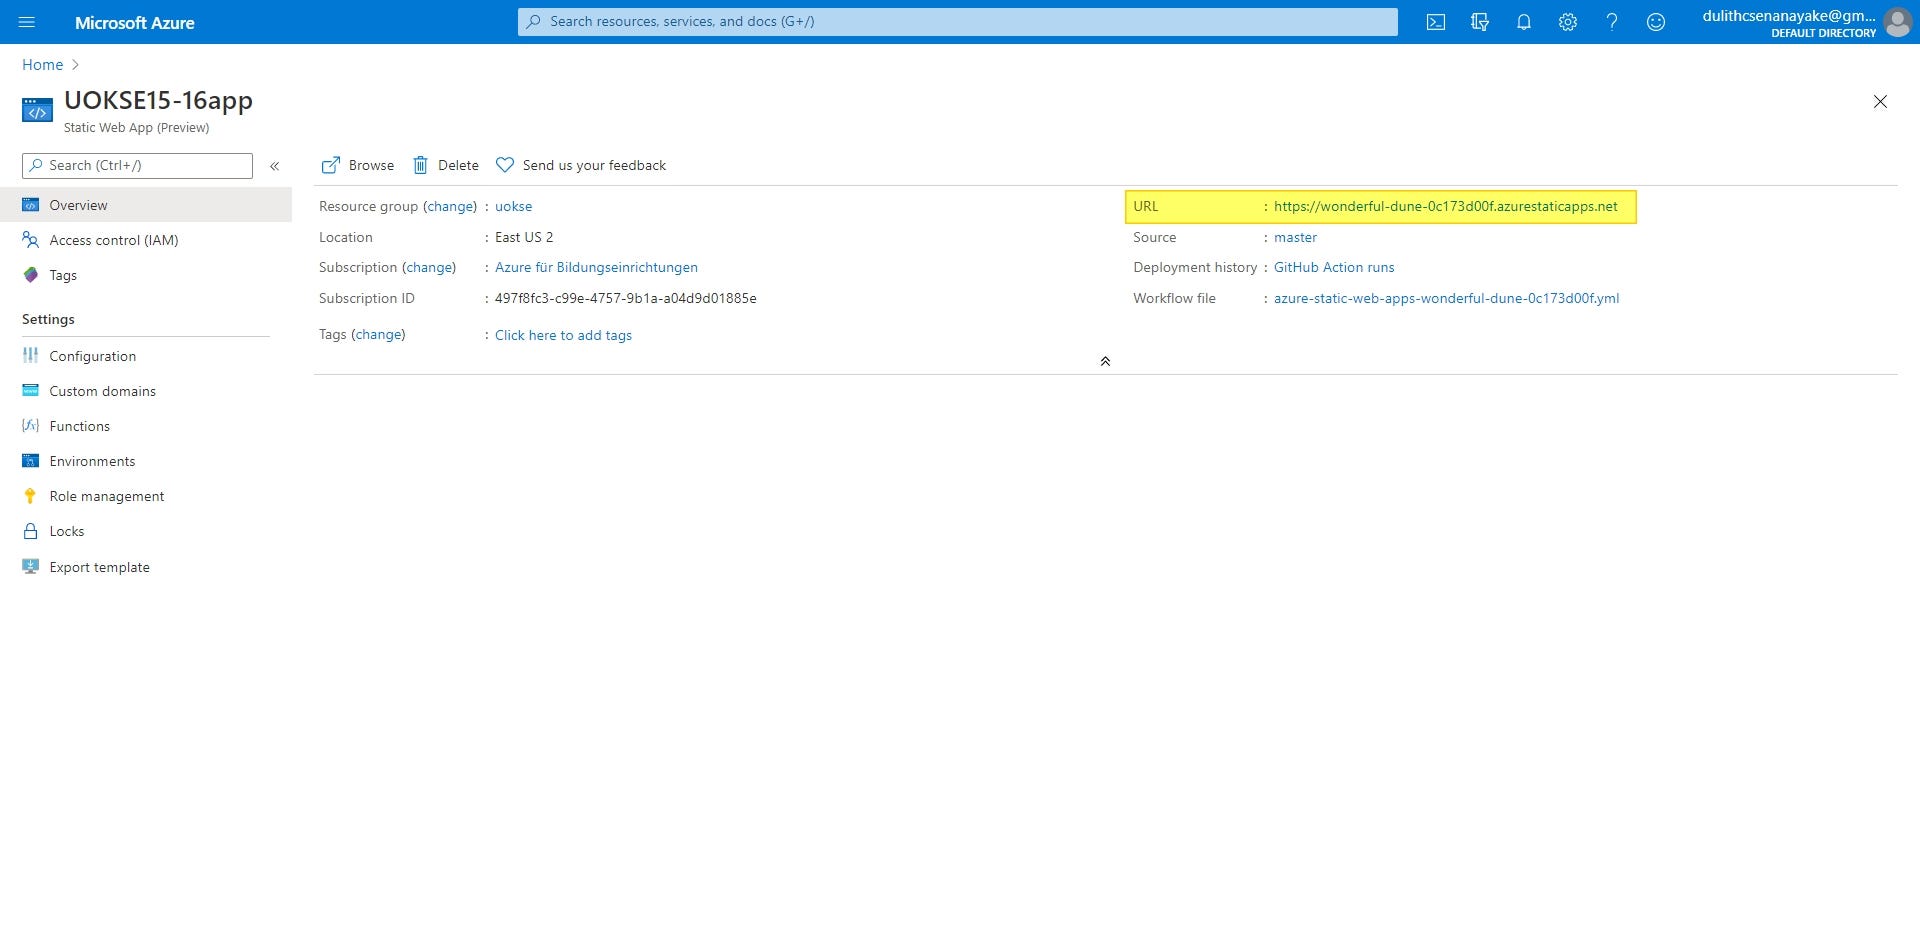Collapse the left resource menu
1920x937 pixels.
[x=274, y=166]
